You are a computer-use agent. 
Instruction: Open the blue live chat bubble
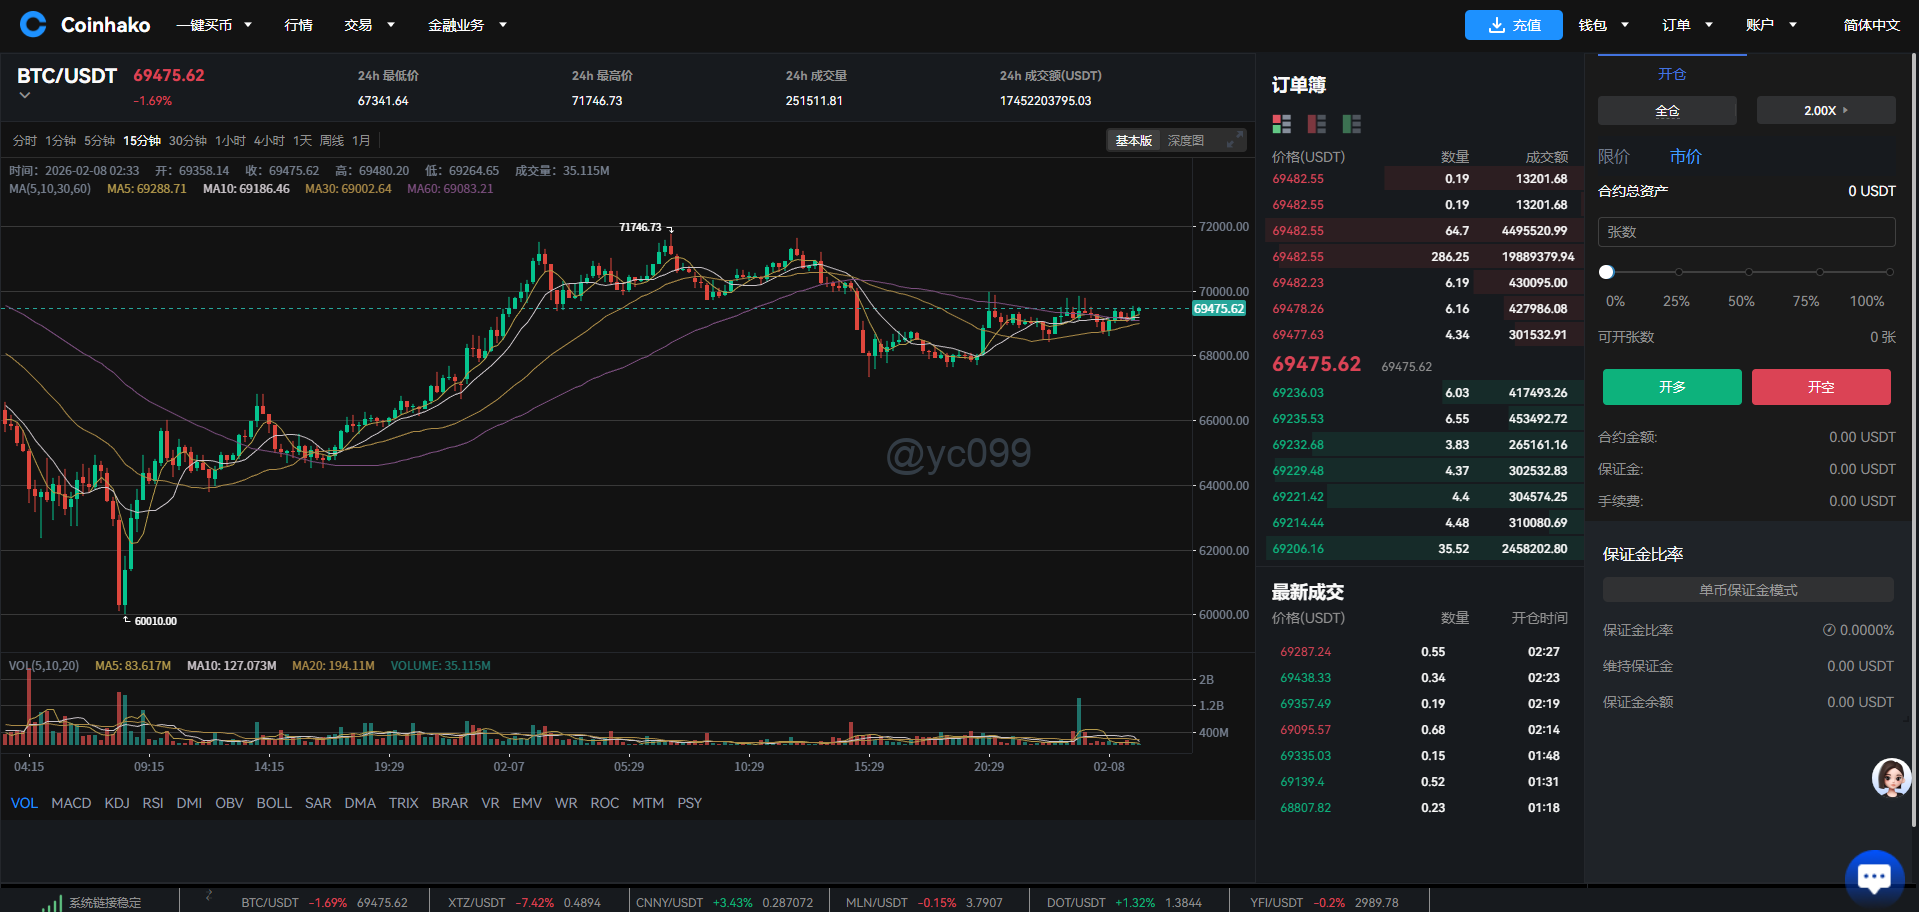1873,877
